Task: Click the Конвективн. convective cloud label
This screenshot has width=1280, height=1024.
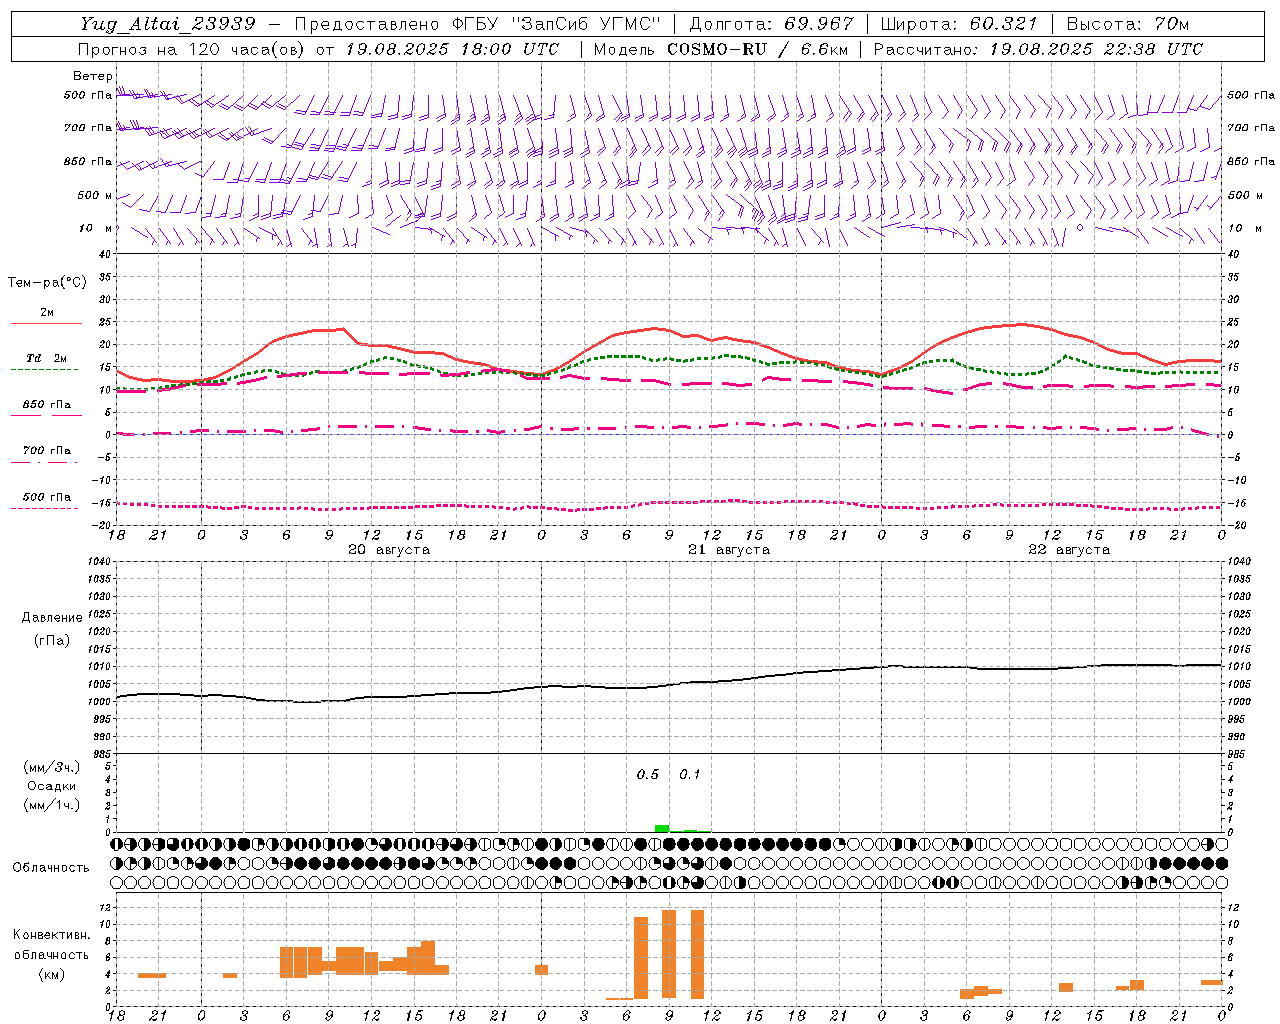Action: [52, 935]
